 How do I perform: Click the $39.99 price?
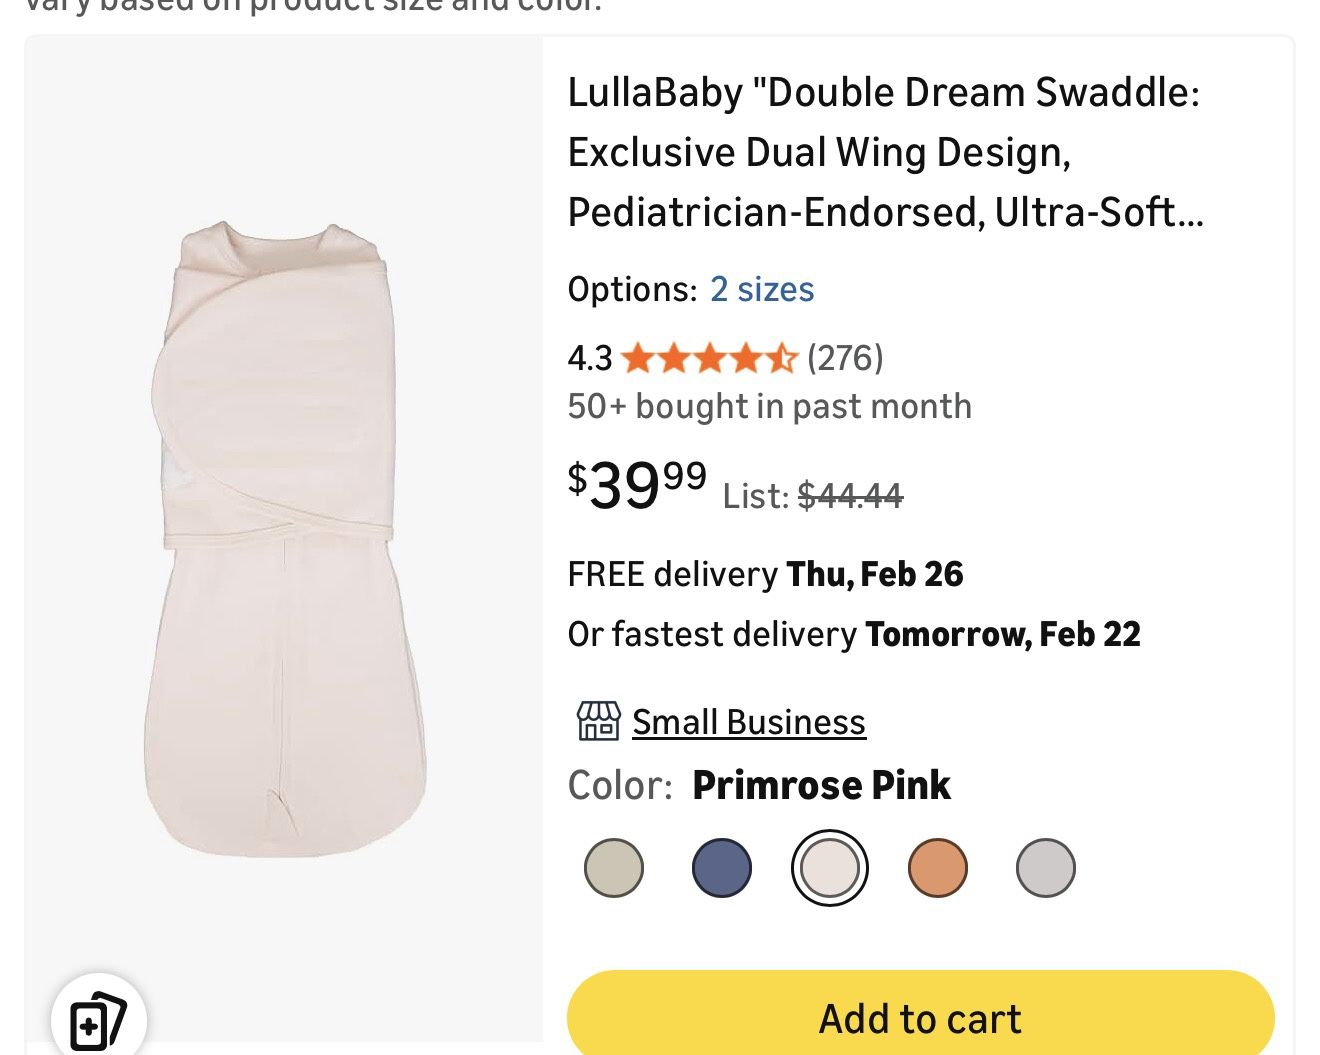tap(637, 486)
